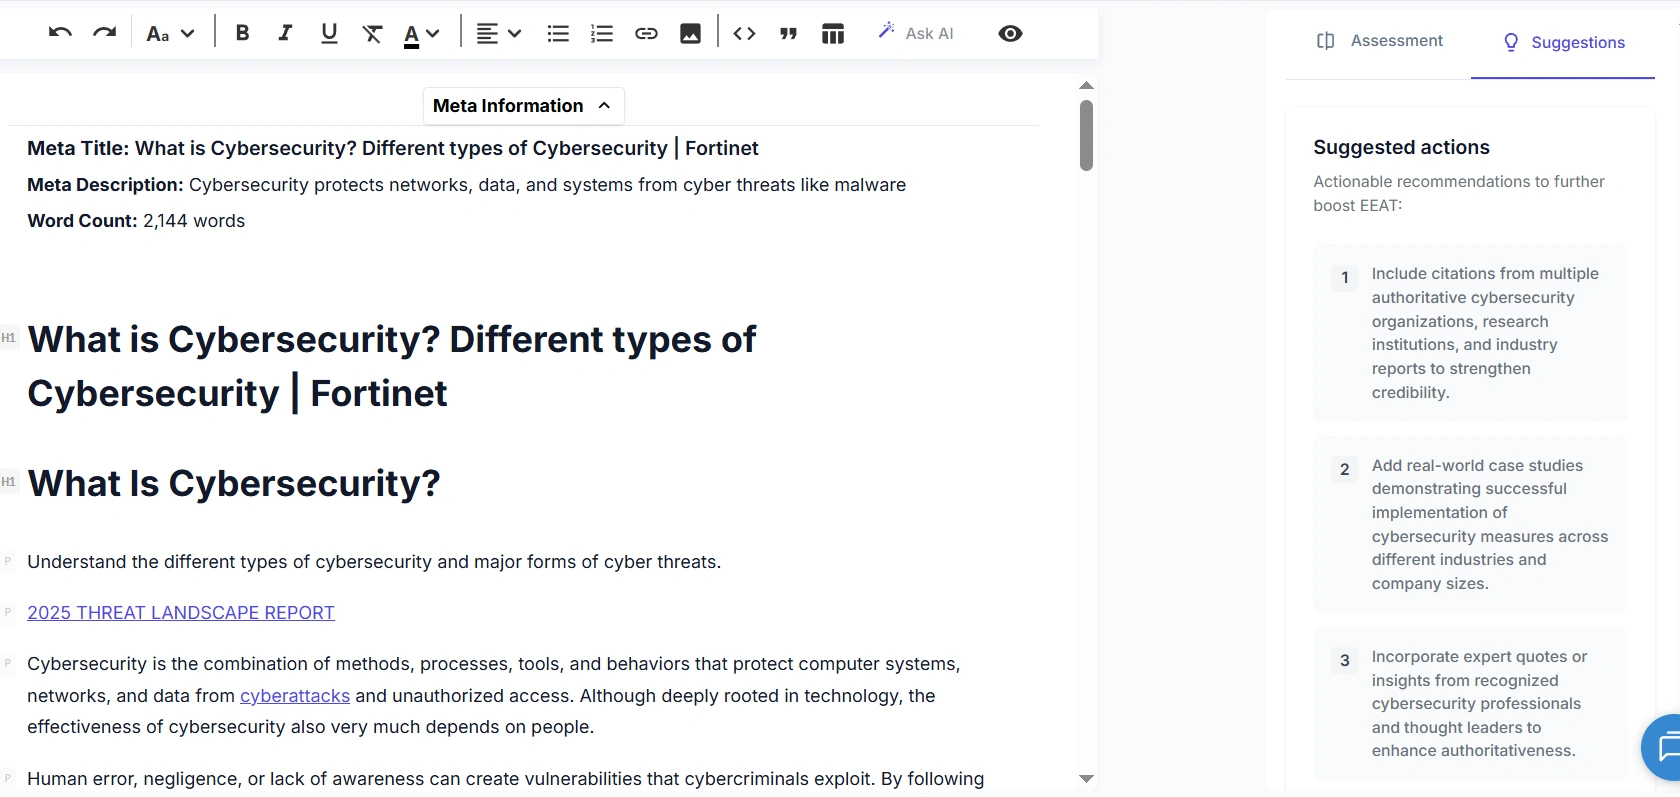
Task: Undo the last edit
Action: coord(60,33)
